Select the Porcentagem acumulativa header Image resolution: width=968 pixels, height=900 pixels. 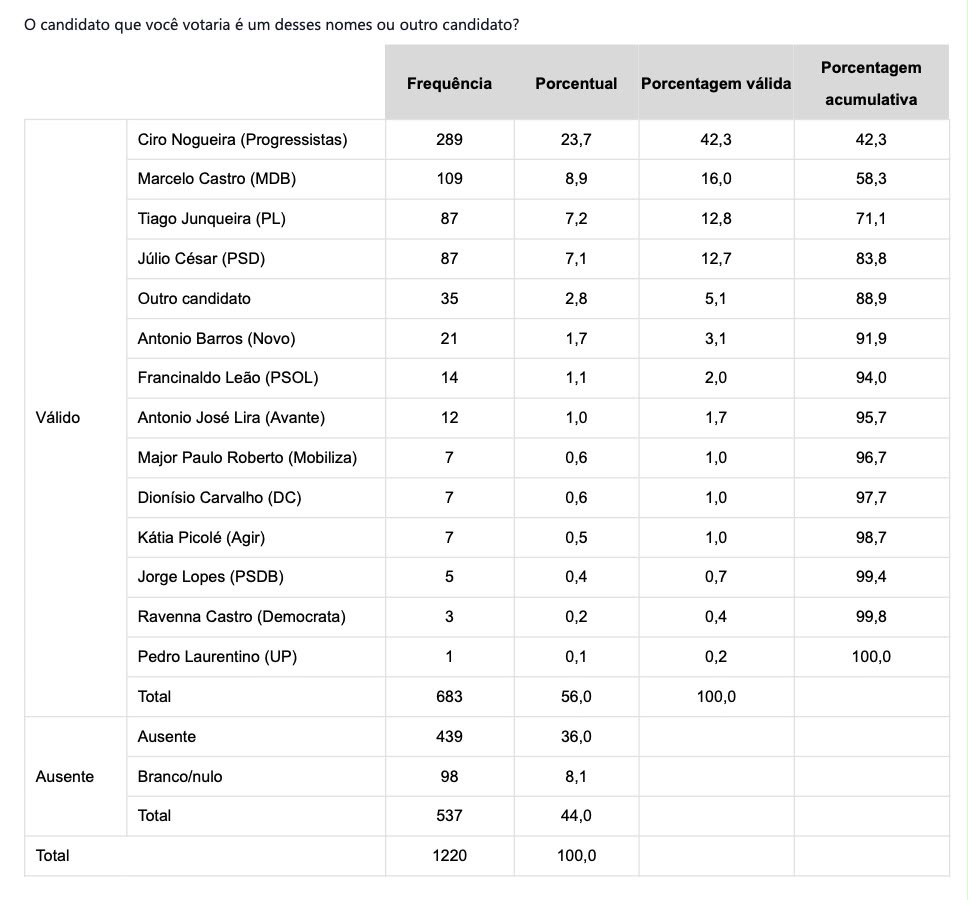coord(871,83)
